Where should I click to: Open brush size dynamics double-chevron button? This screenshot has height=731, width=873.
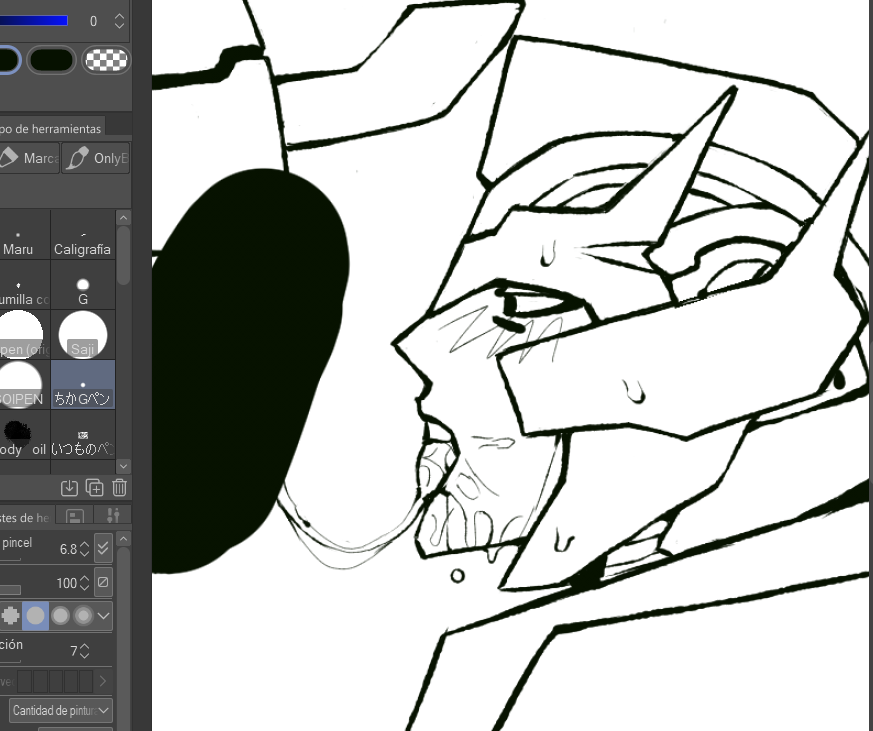103,548
